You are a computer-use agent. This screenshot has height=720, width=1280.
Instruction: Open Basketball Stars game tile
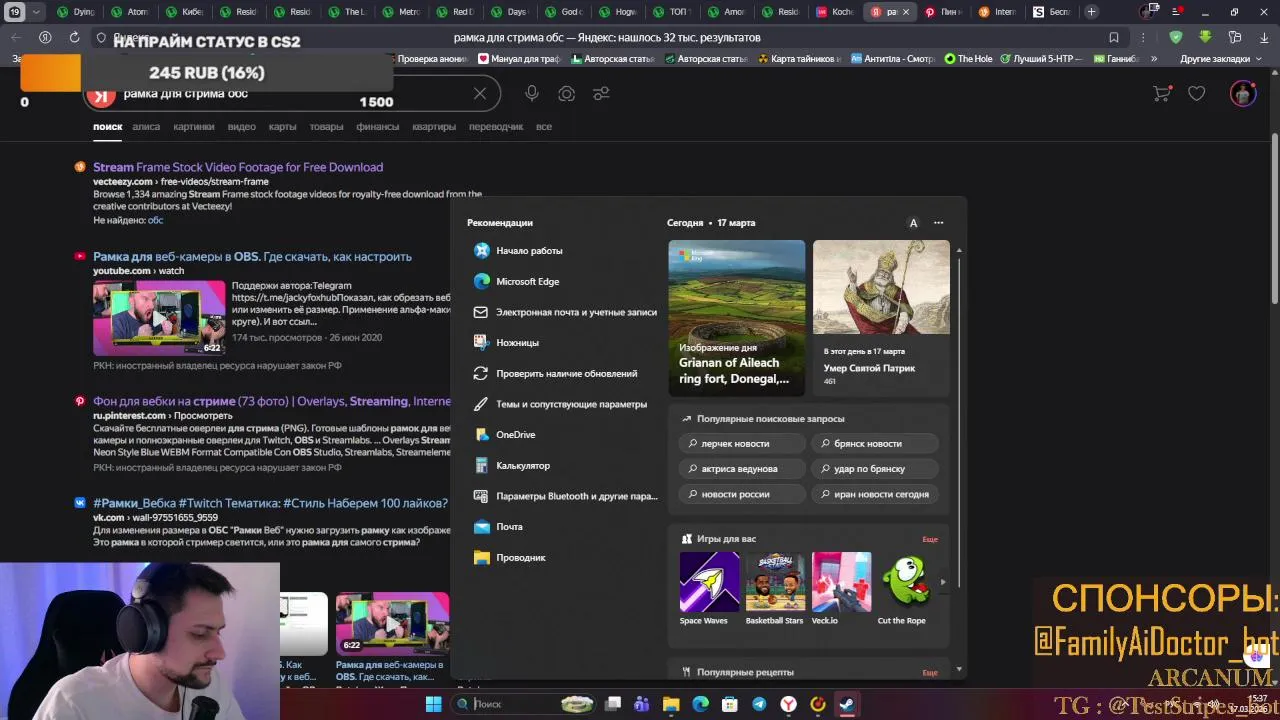(775, 588)
